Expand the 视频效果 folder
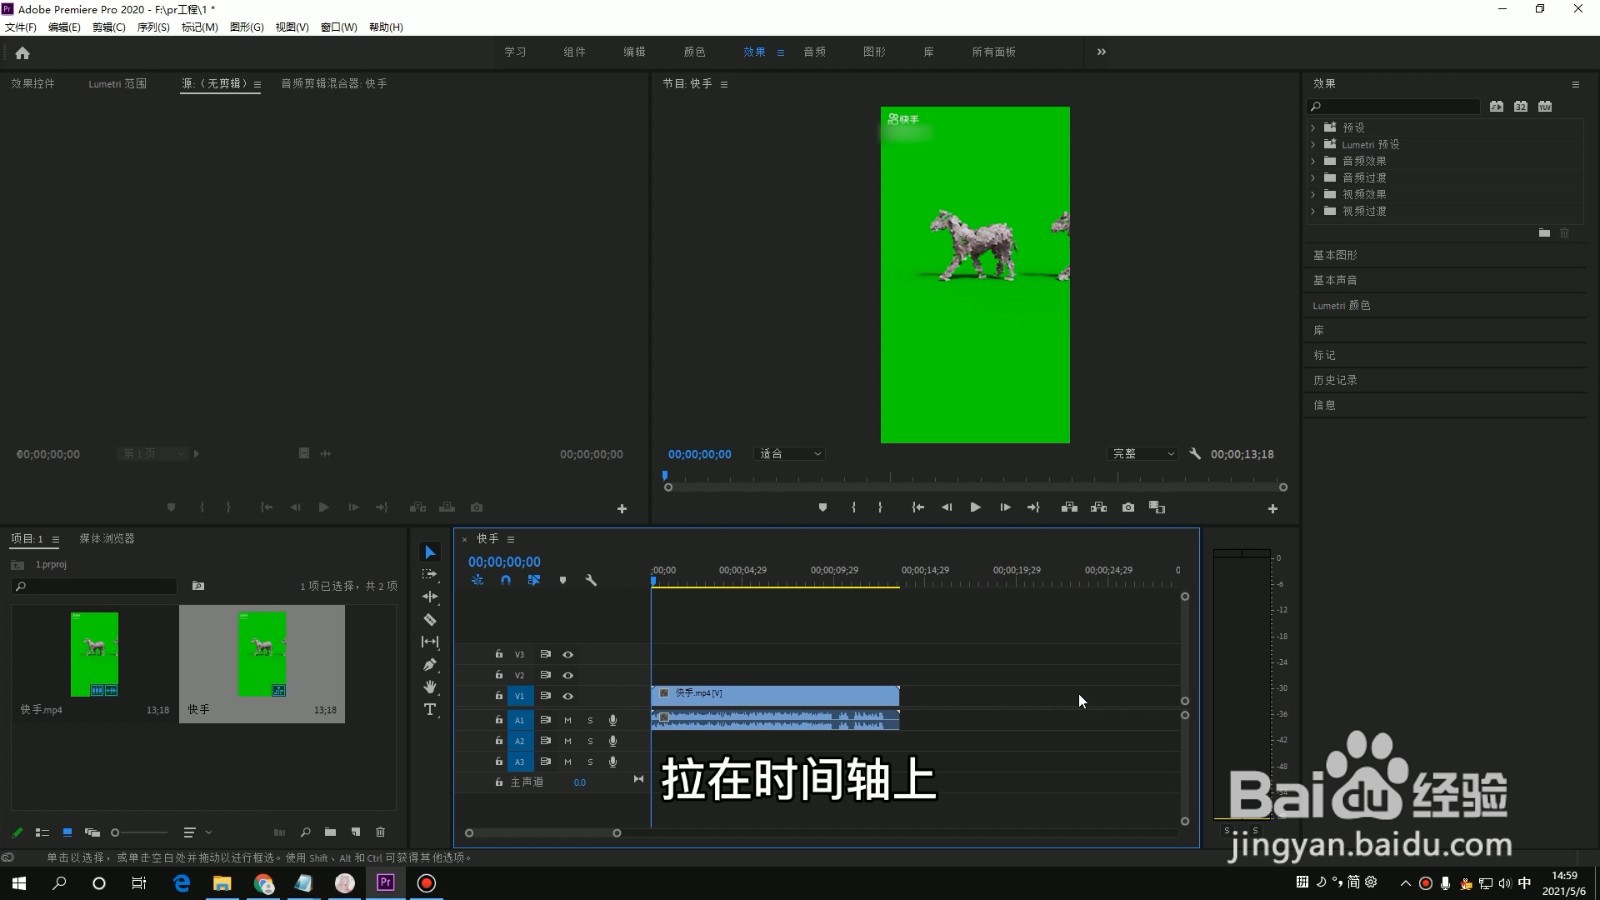Image resolution: width=1600 pixels, height=900 pixels. [1313, 195]
